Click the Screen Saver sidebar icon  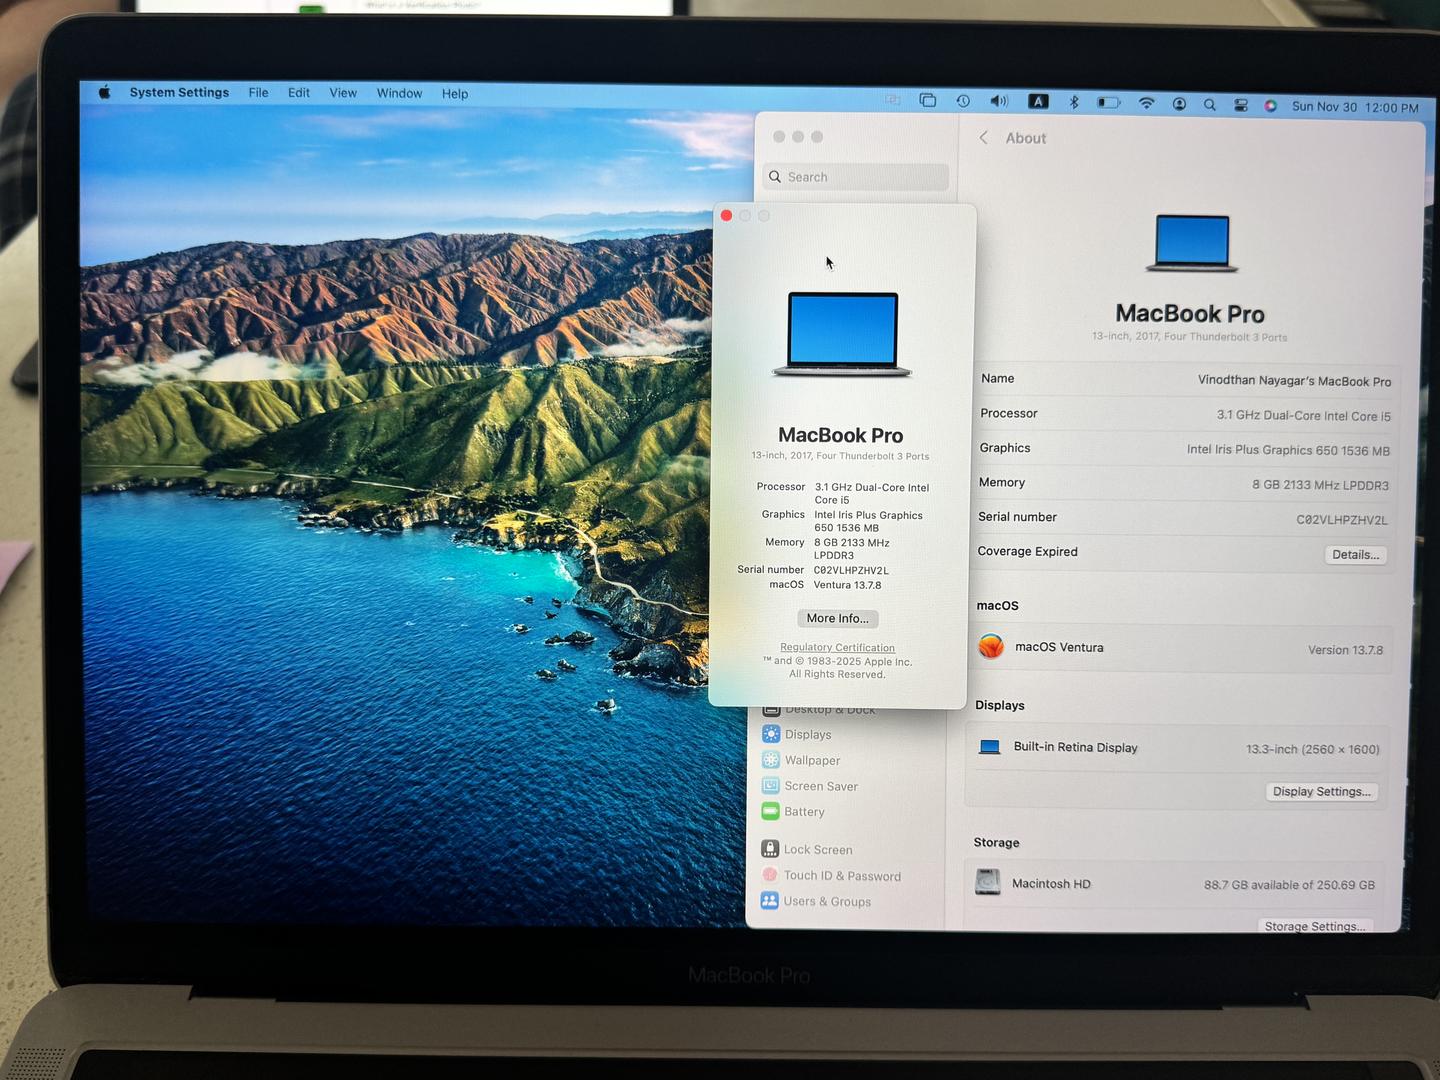(x=771, y=785)
